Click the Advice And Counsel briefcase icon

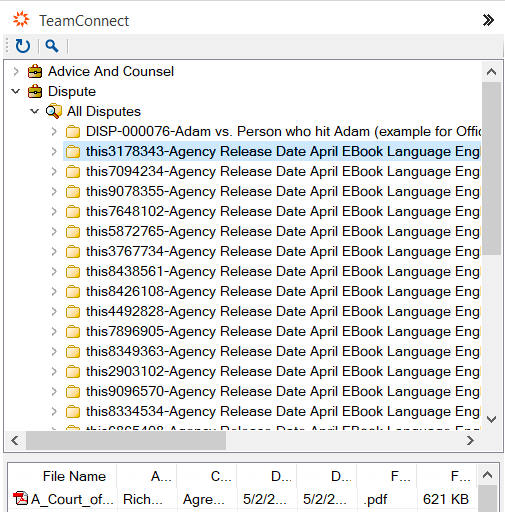(35, 71)
